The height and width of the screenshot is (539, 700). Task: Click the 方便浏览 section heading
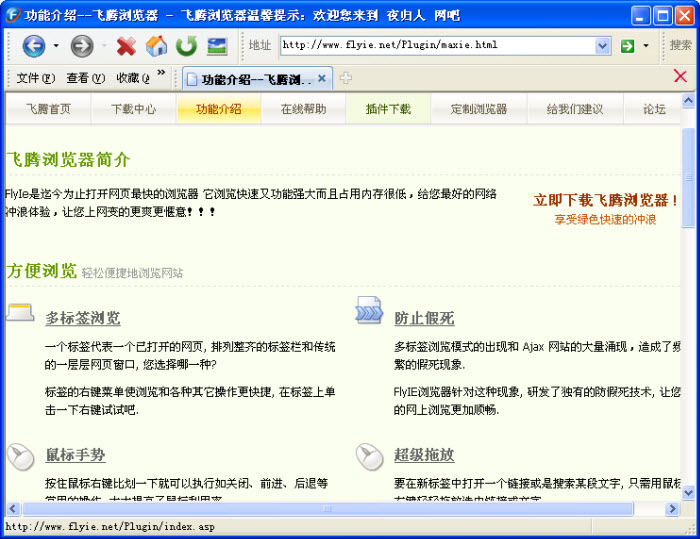click(42, 271)
